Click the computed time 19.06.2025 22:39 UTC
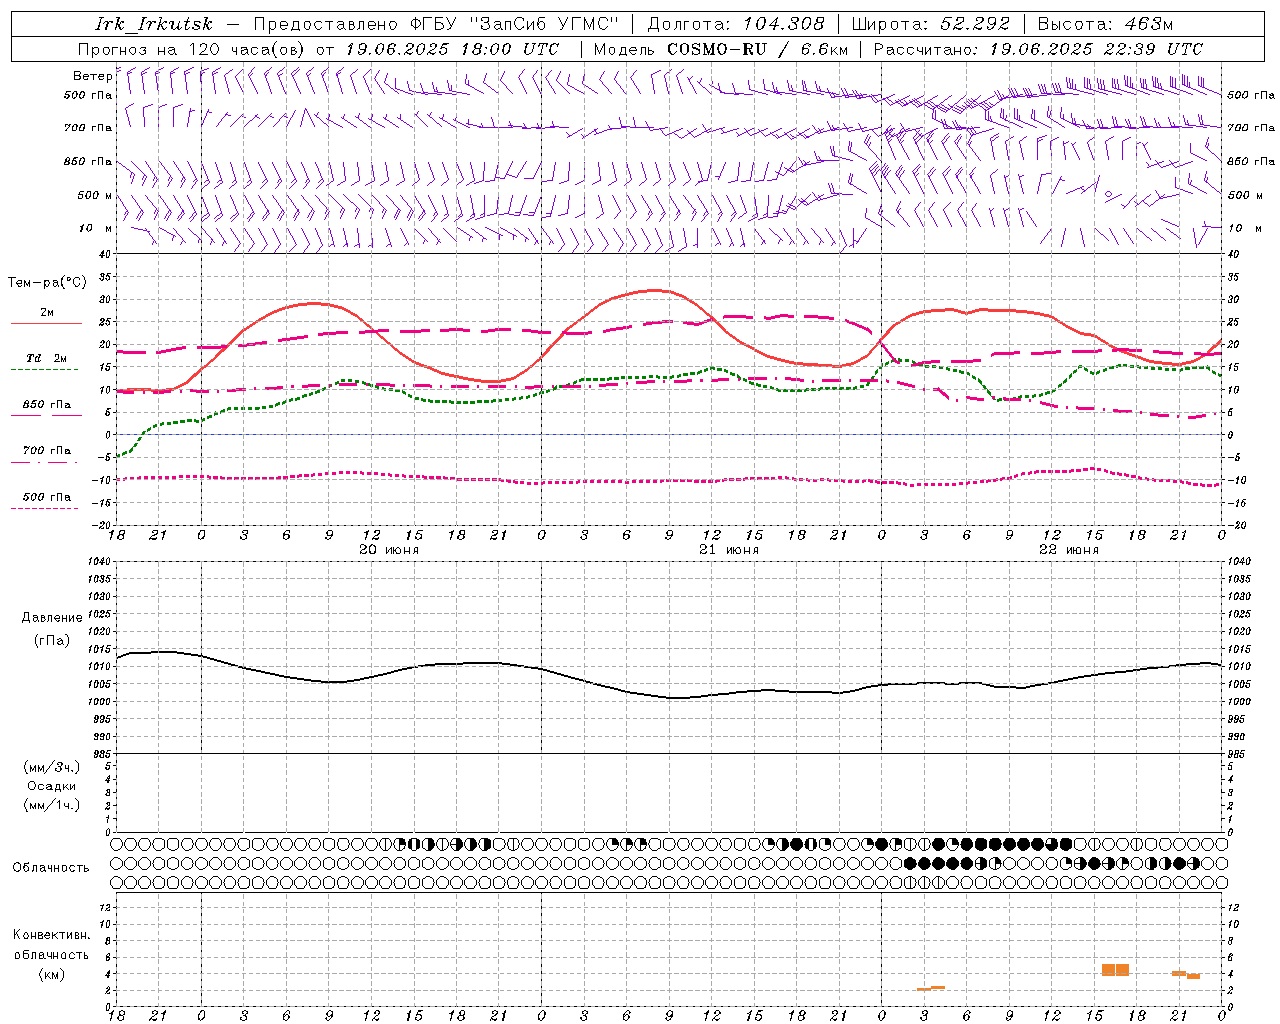This screenshot has width=1280, height=1024. click(1096, 49)
